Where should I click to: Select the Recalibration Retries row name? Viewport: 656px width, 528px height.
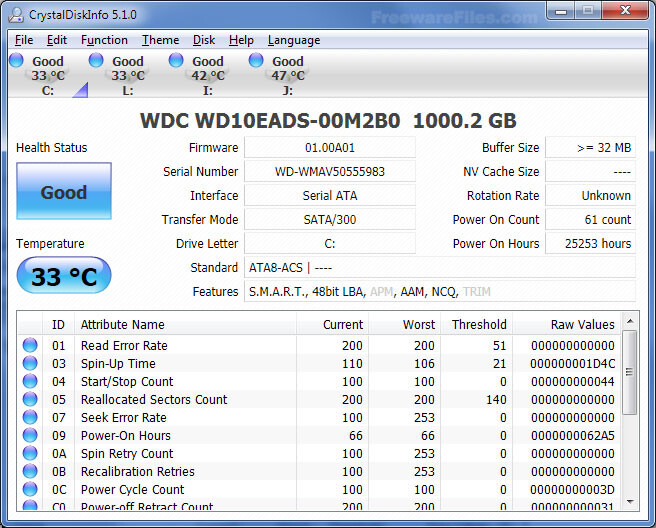[138, 472]
